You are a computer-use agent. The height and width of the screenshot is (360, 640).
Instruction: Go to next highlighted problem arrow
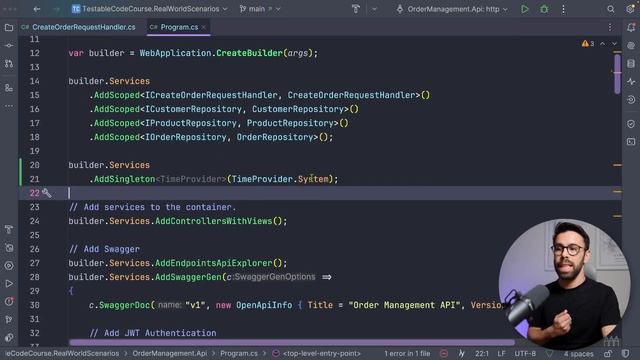[614, 44]
